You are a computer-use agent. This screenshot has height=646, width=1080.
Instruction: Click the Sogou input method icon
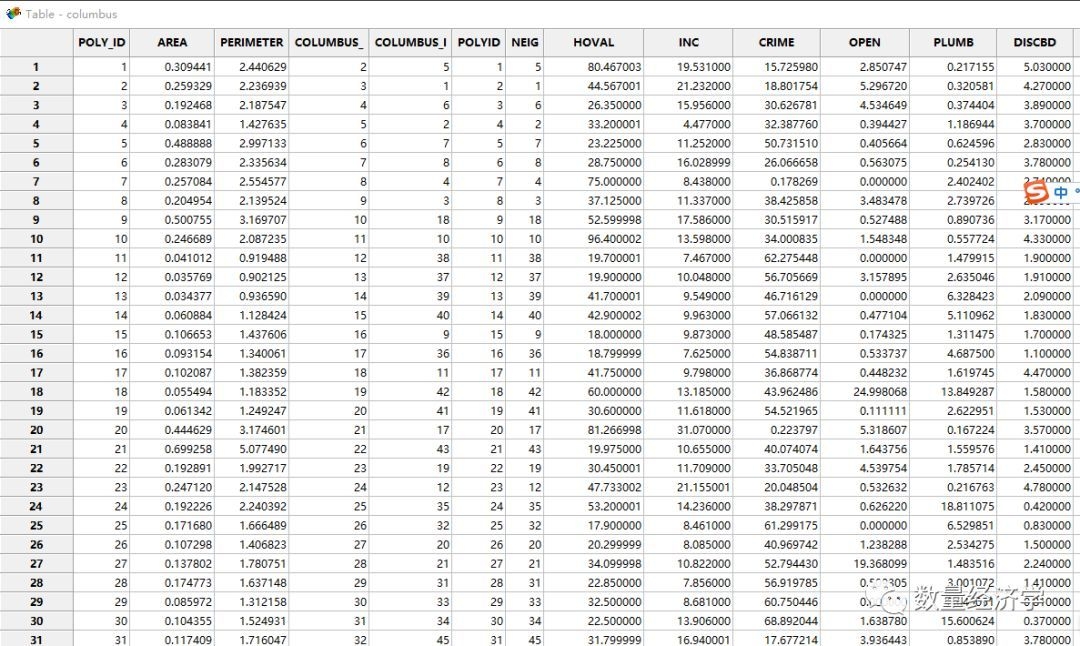point(1036,192)
